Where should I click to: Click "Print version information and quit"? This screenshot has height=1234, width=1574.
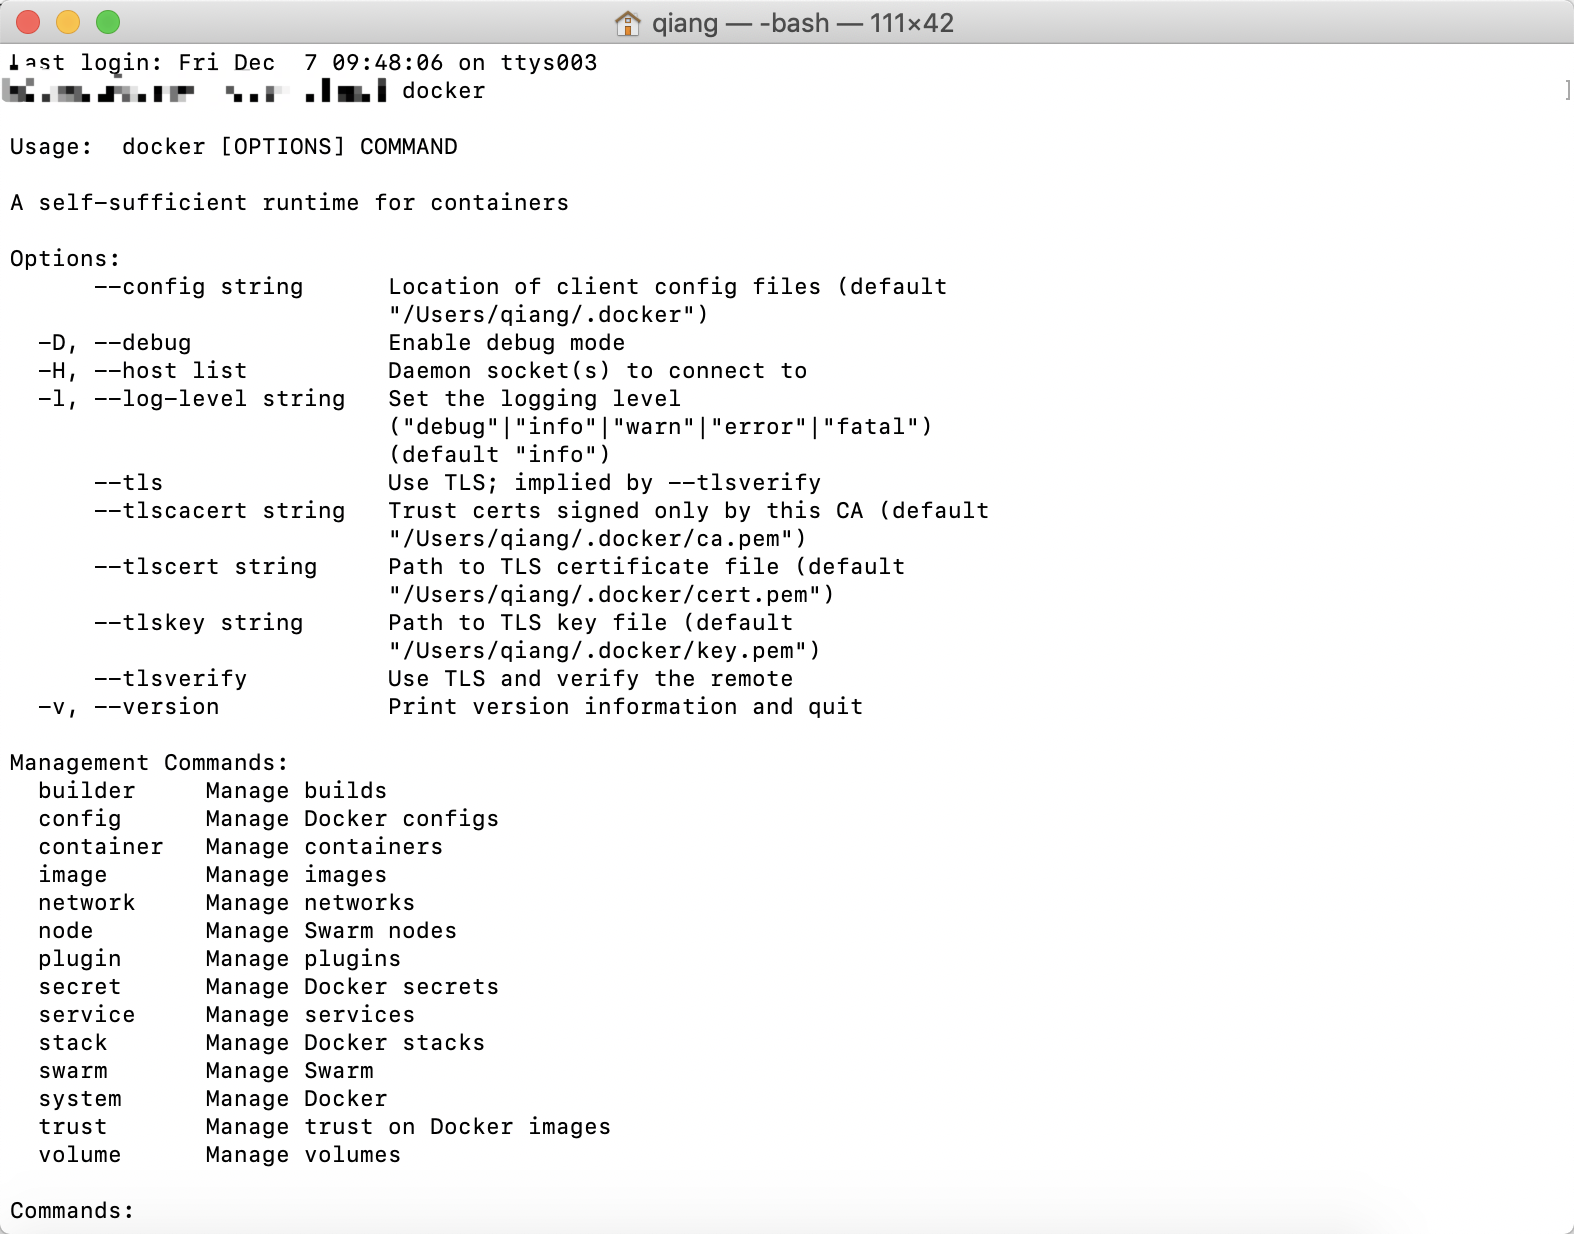point(626,706)
